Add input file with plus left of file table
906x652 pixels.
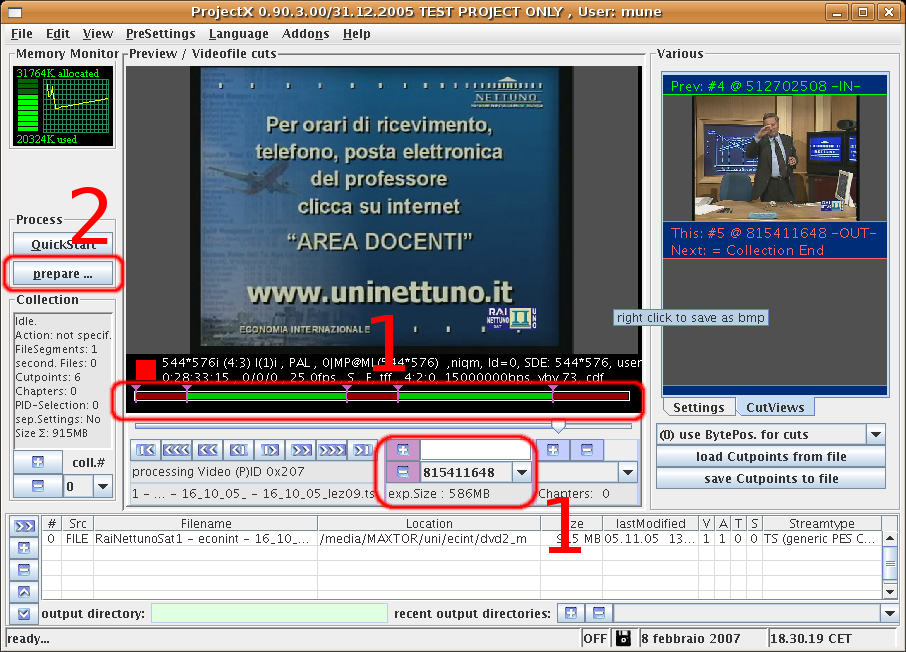click(24, 547)
